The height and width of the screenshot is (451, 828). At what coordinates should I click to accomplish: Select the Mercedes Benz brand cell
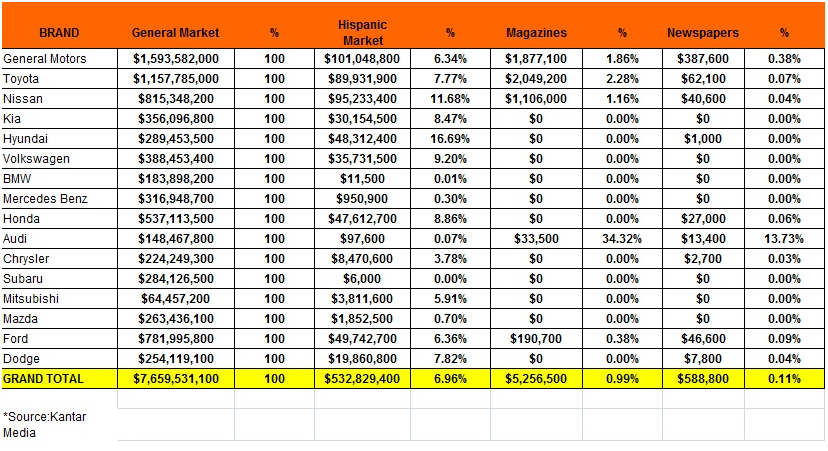click(x=59, y=199)
